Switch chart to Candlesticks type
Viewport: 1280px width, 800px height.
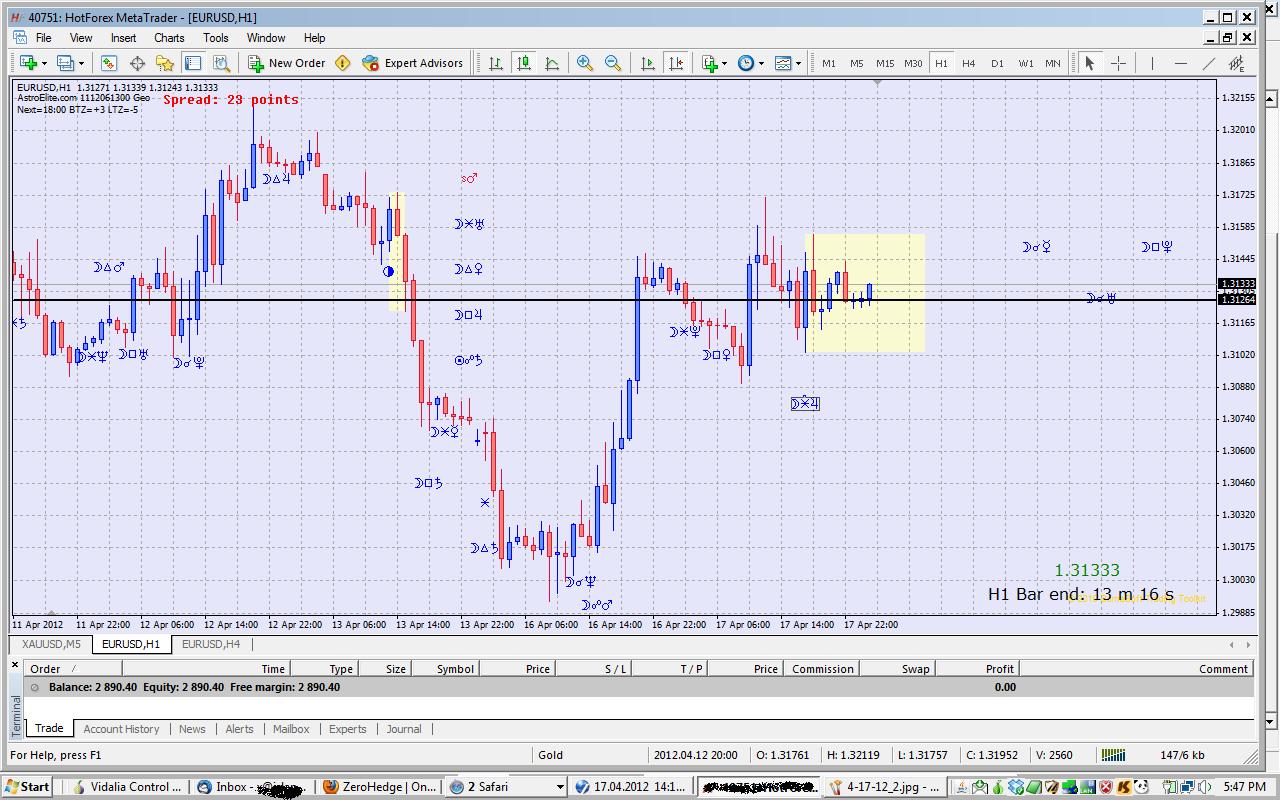coord(524,63)
